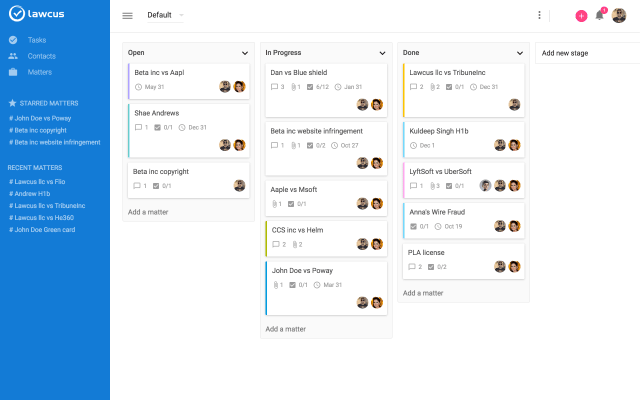Open the Default board dropdown
Image resolution: width=640 pixels, height=400 pixels.
point(165,16)
